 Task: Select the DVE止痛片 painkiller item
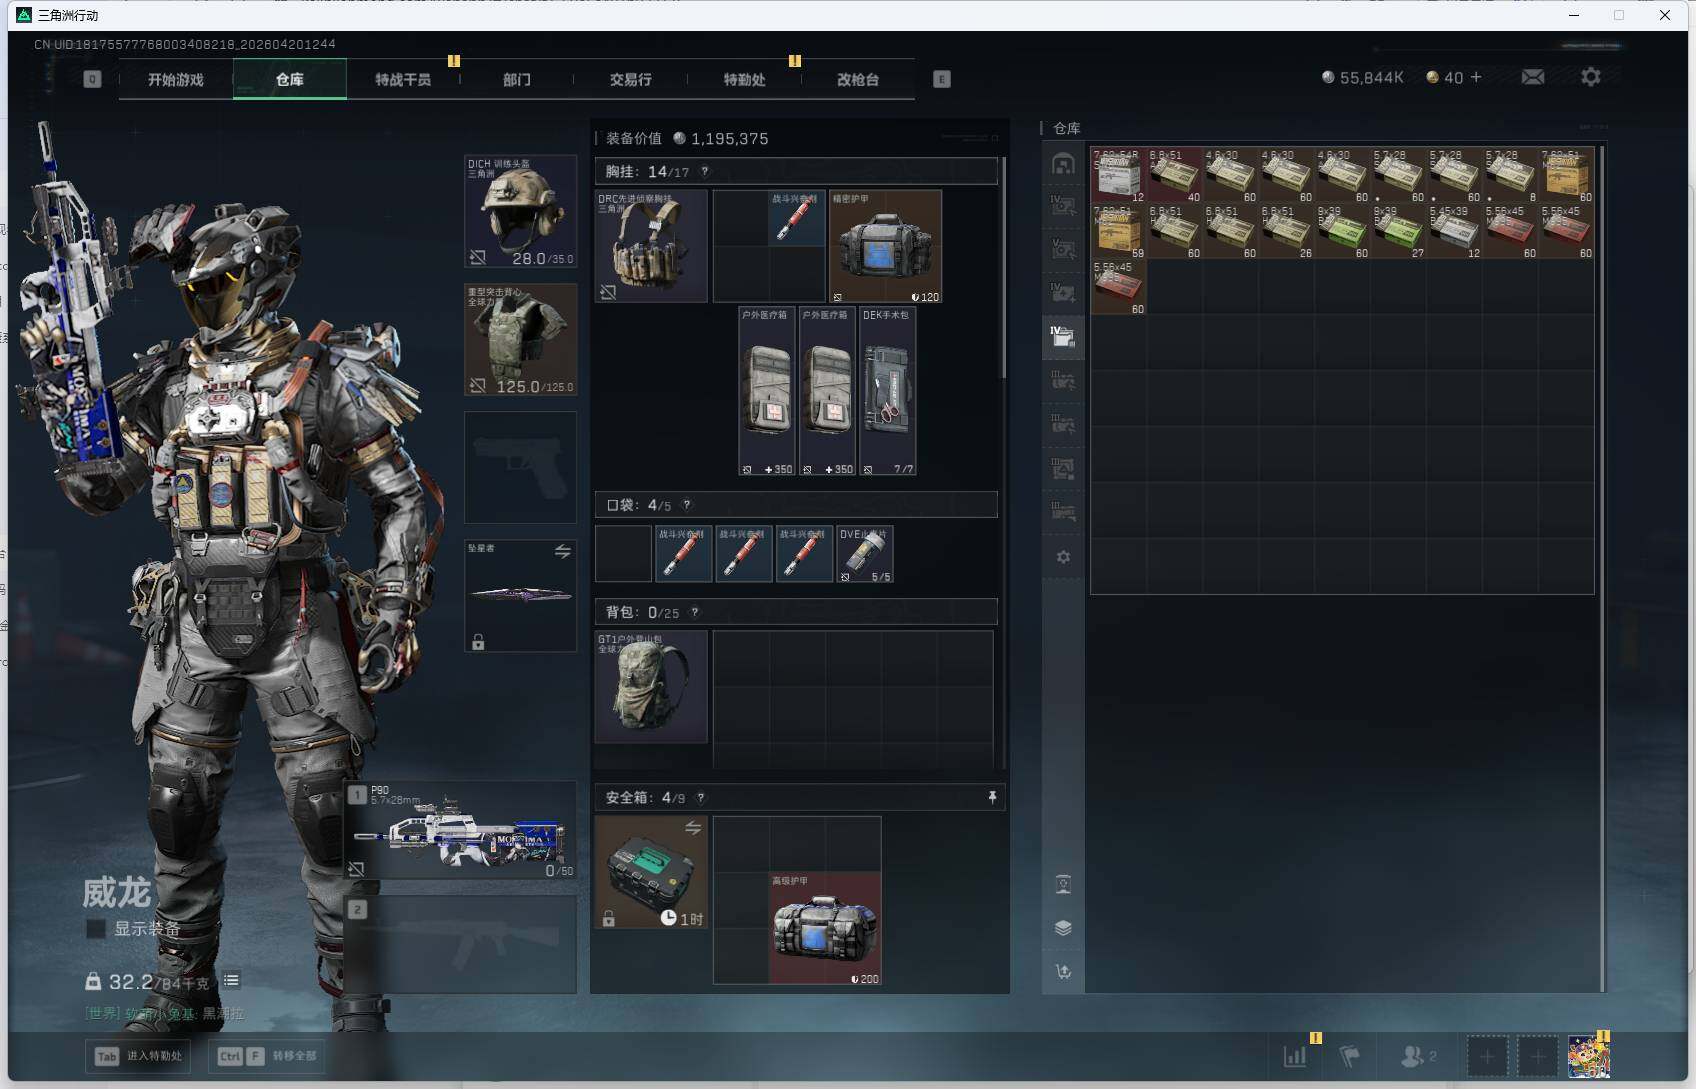[x=865, y=554]
